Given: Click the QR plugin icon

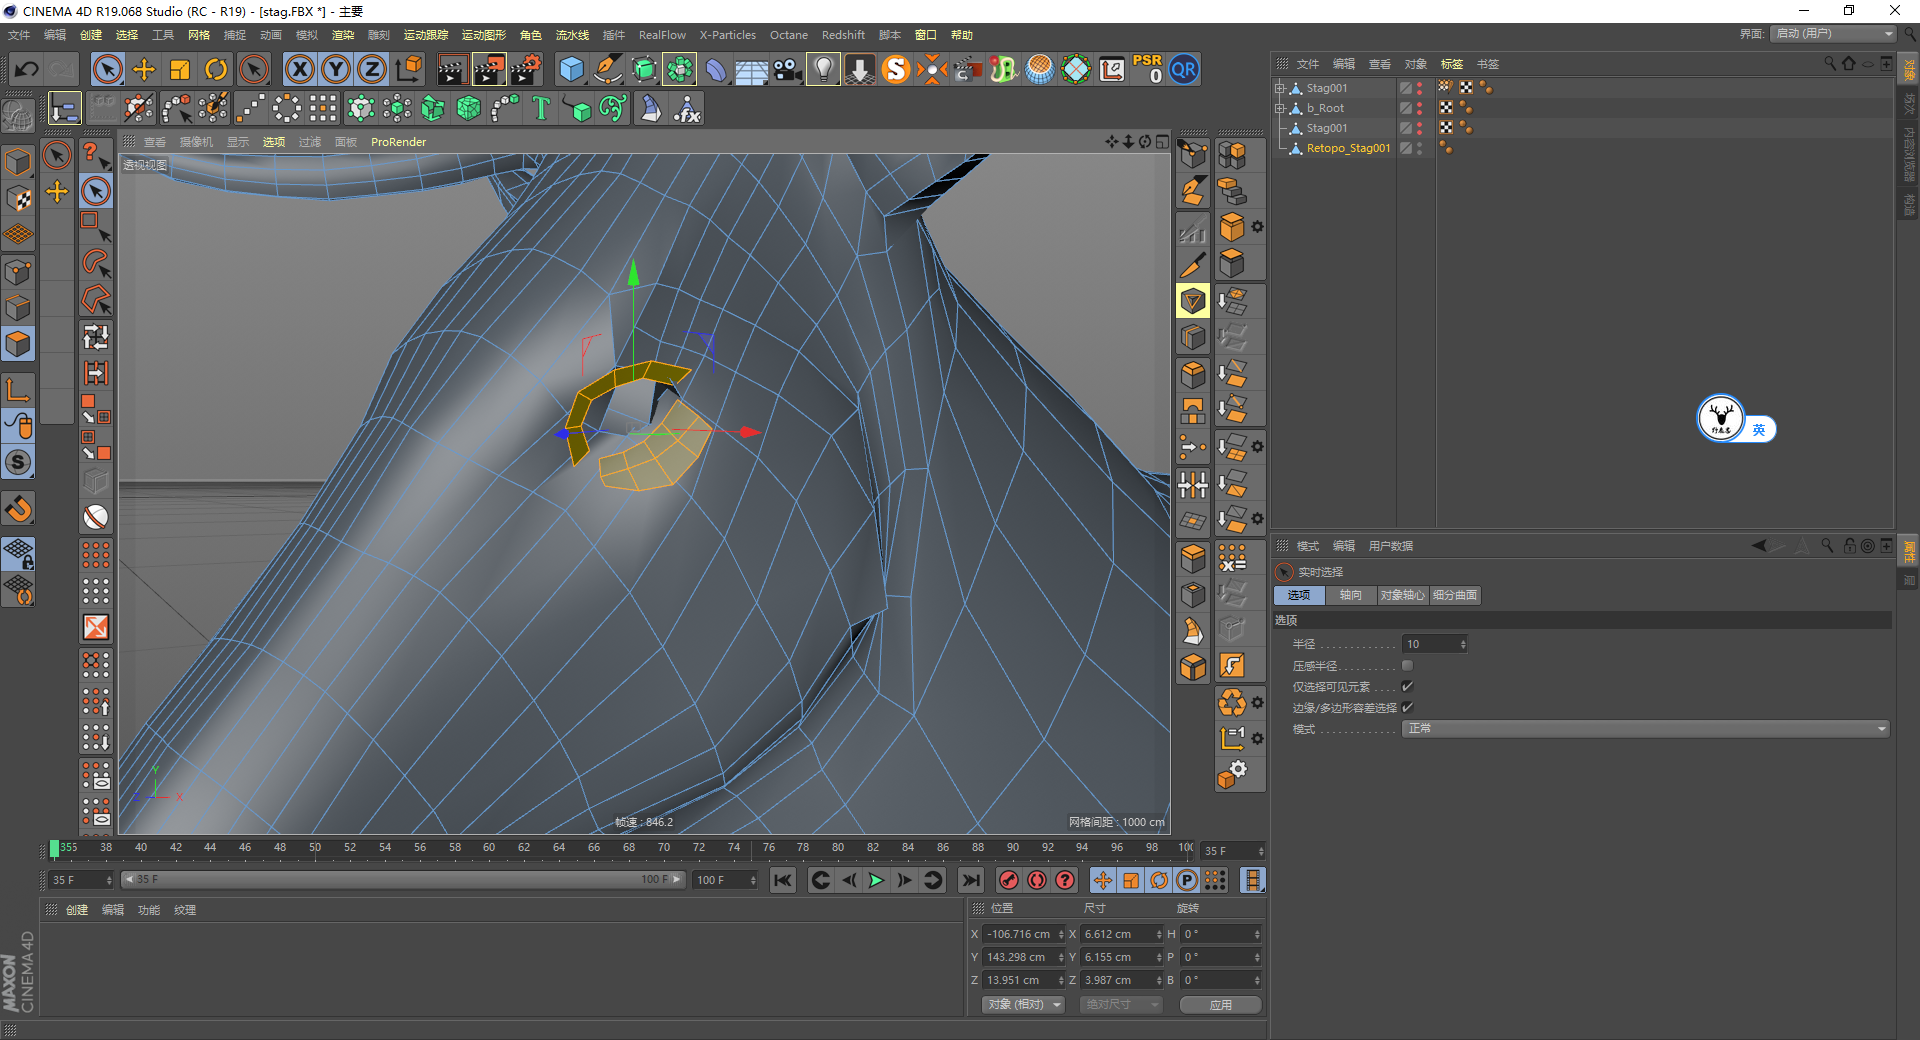Looking at the screenshot, I should coord(1184,69).
